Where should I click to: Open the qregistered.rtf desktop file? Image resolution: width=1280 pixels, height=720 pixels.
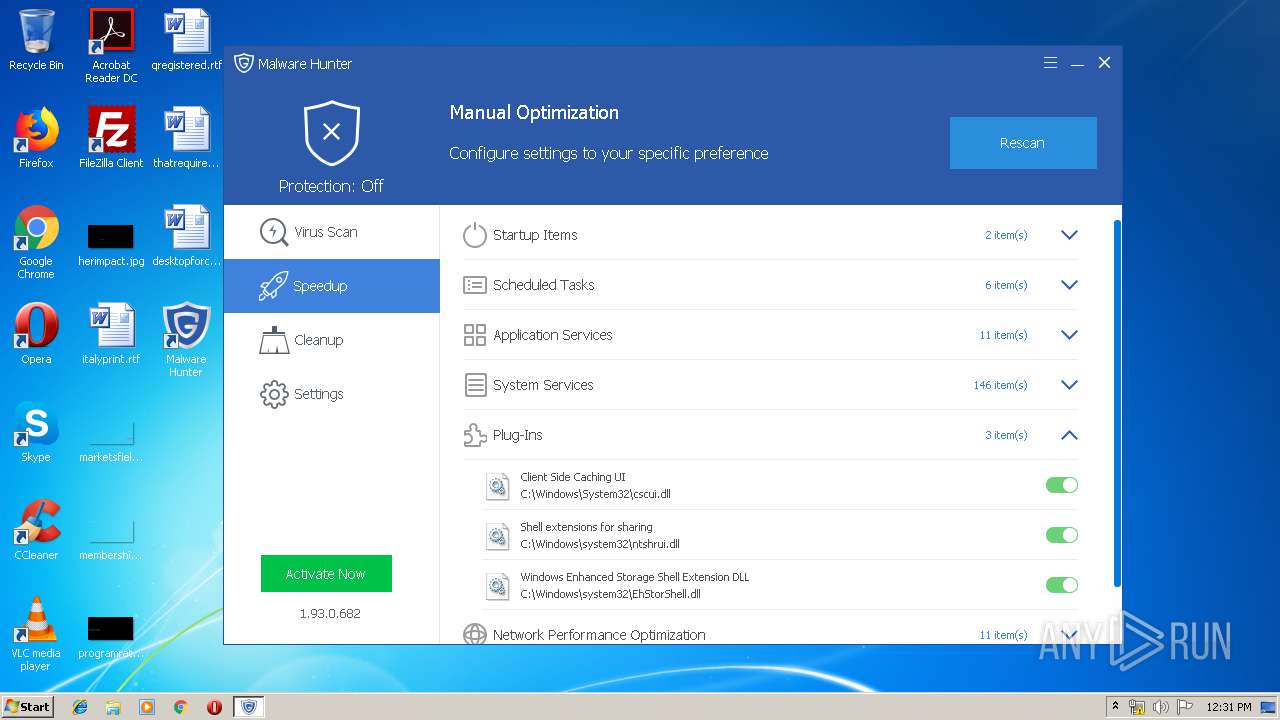(x=186, y=40)
